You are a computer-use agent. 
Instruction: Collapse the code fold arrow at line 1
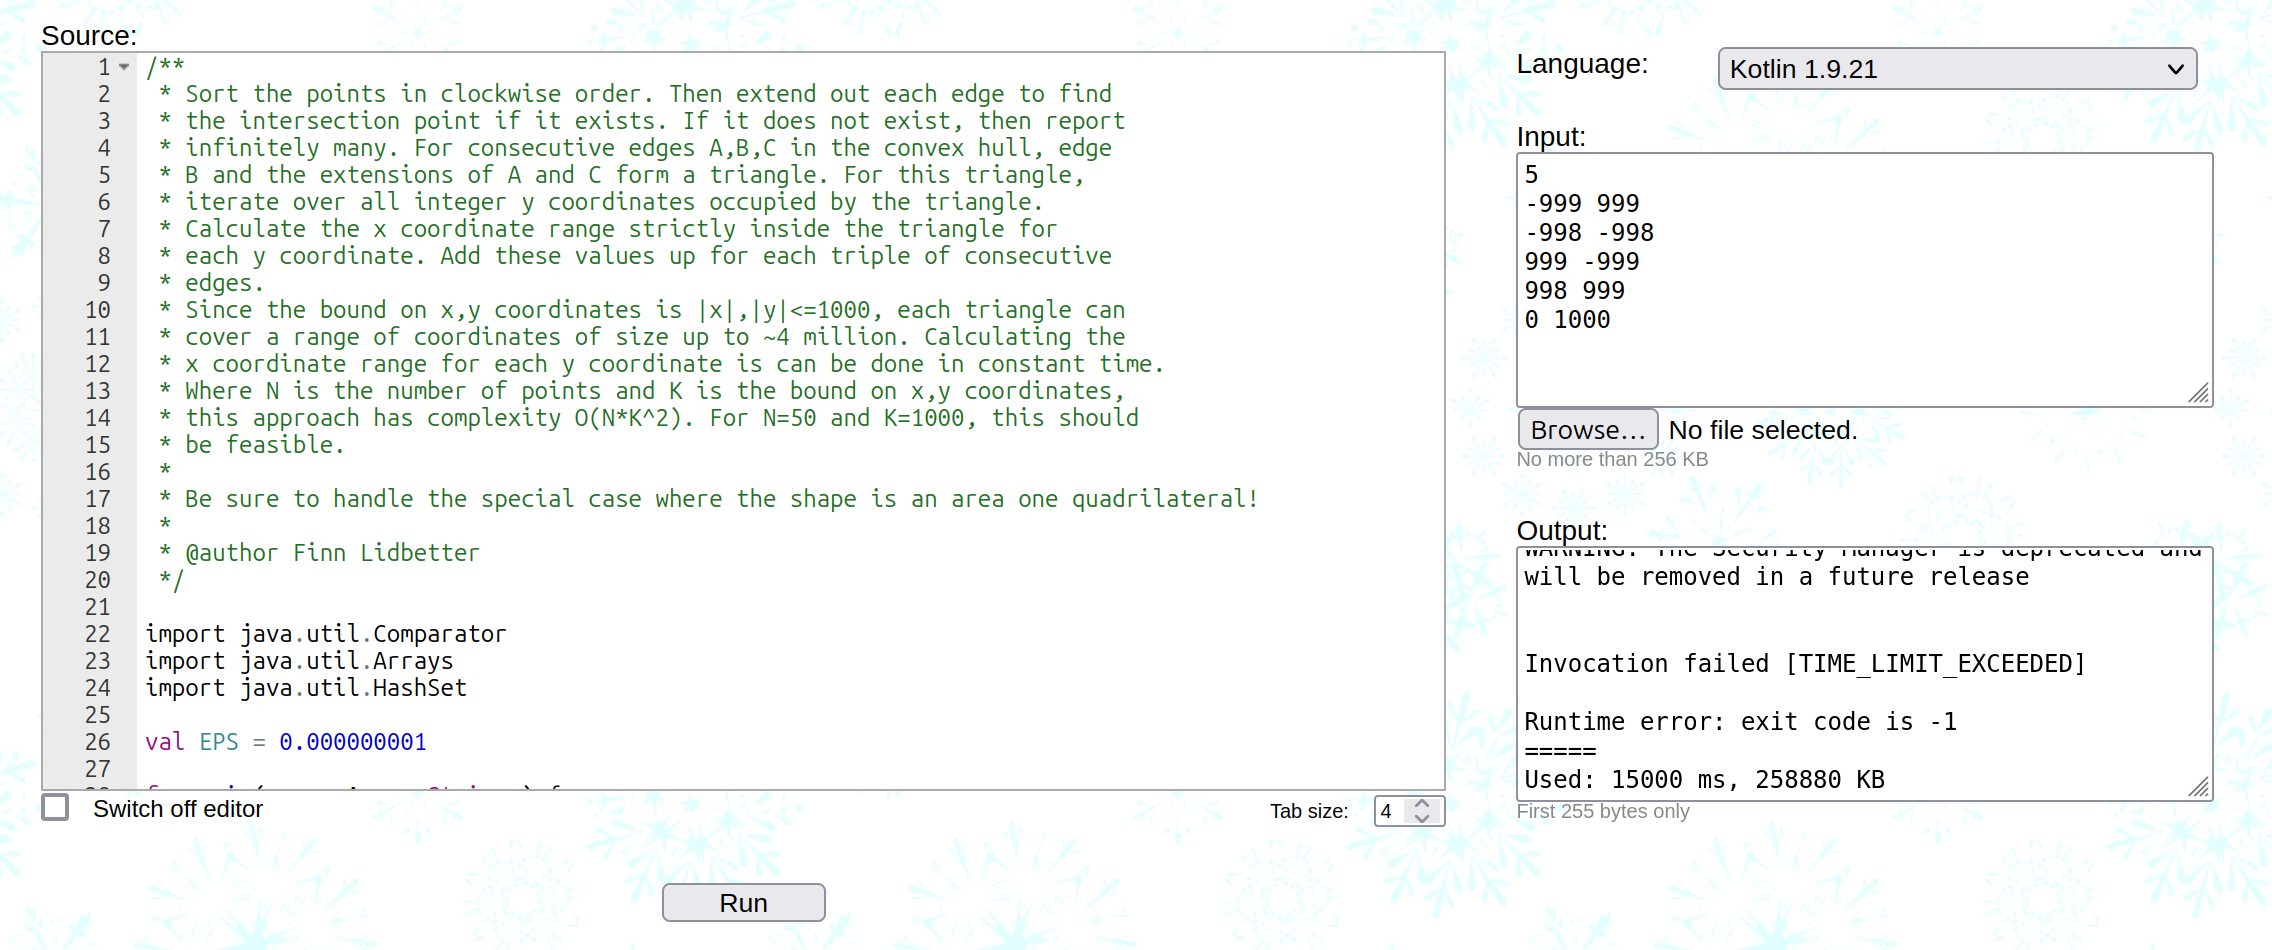tap(124, 67)
